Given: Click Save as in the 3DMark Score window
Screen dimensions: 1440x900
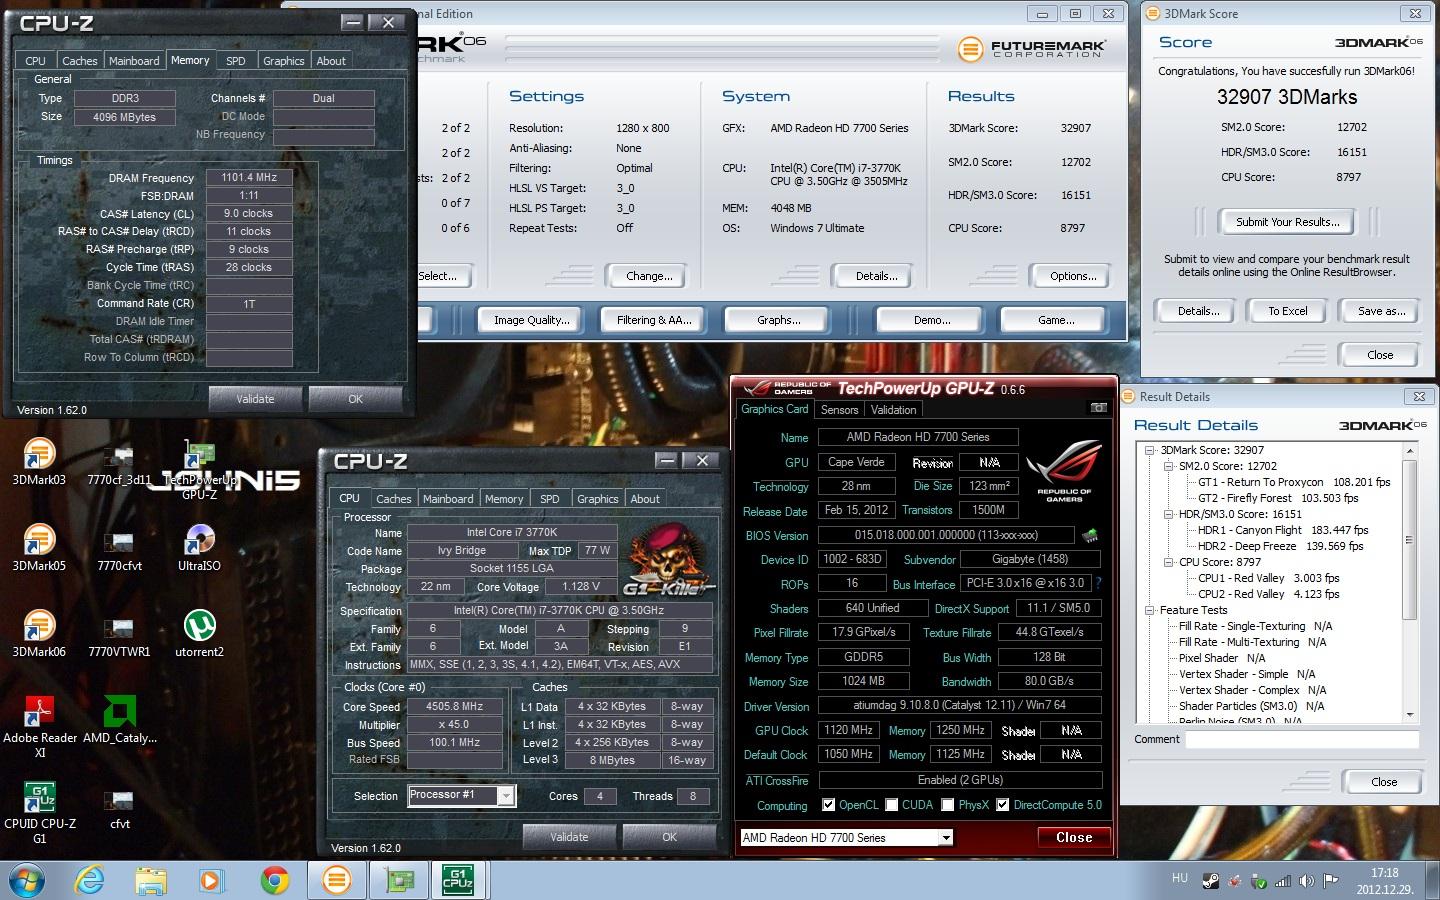Looking at the screenshot, I should point(1381,311).
